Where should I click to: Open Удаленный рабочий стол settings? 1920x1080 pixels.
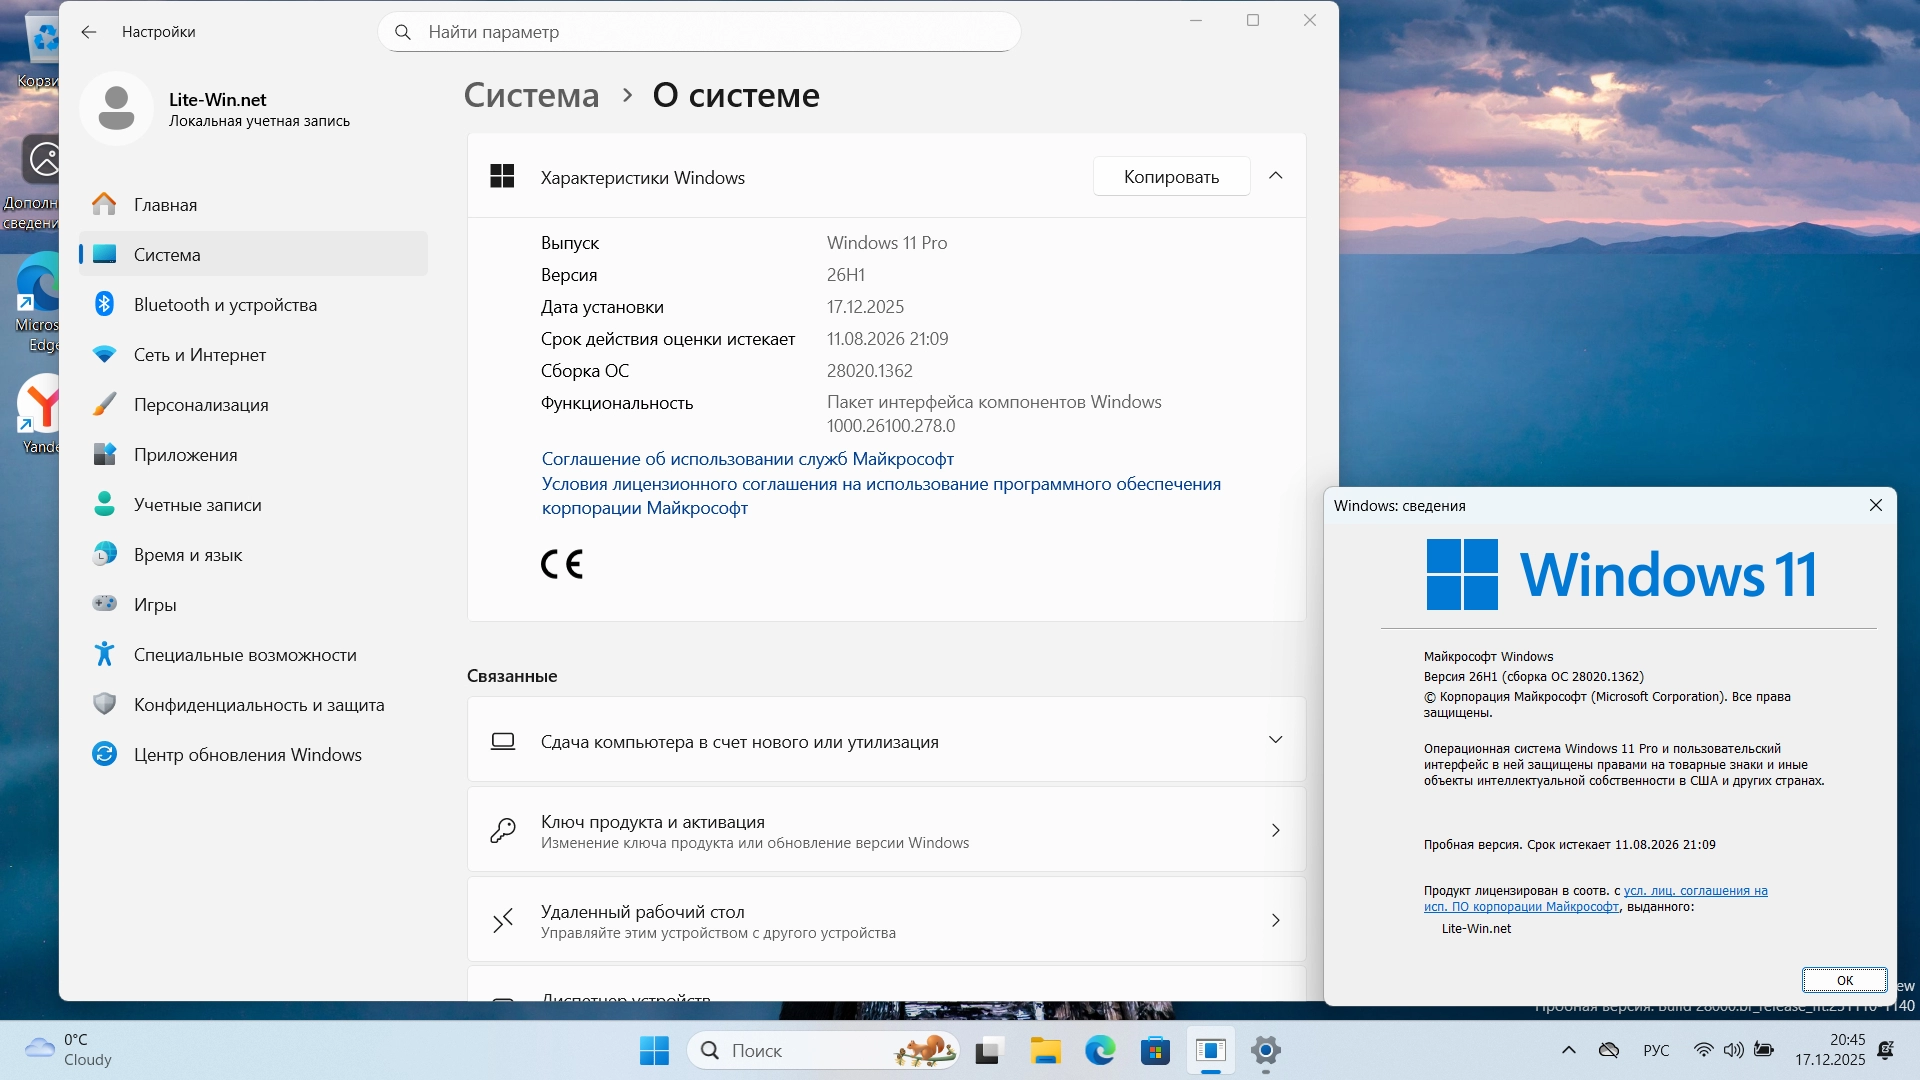tap(885, 921)
